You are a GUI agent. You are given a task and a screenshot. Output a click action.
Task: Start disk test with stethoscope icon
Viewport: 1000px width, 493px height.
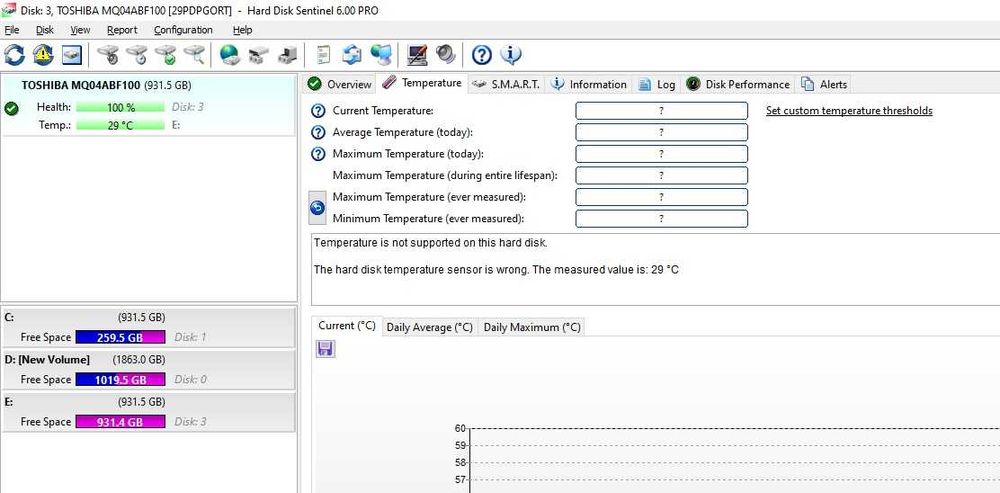pyautogui.click(x=109, y=55)
